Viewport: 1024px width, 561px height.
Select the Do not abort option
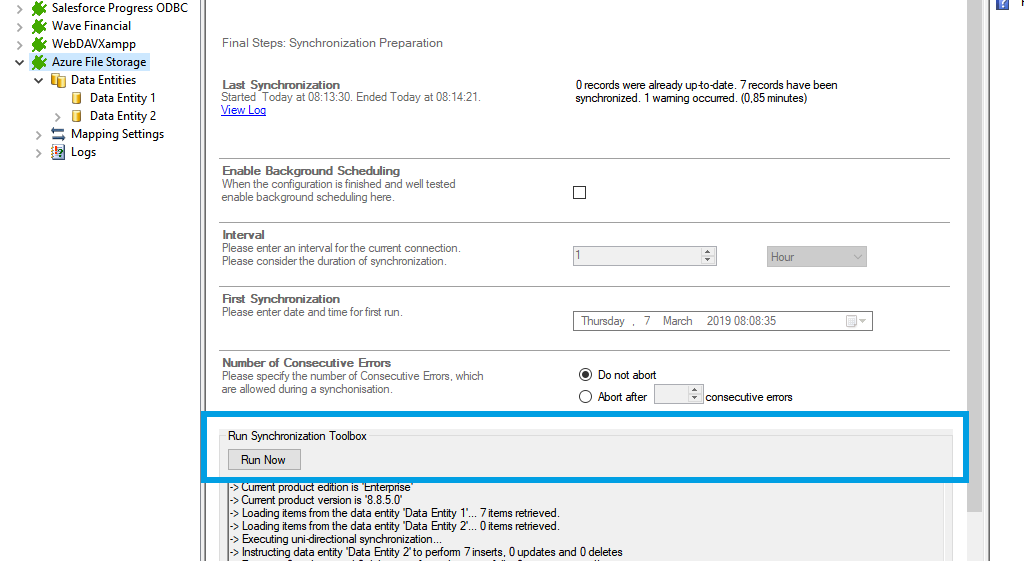(x=586, y=375)
